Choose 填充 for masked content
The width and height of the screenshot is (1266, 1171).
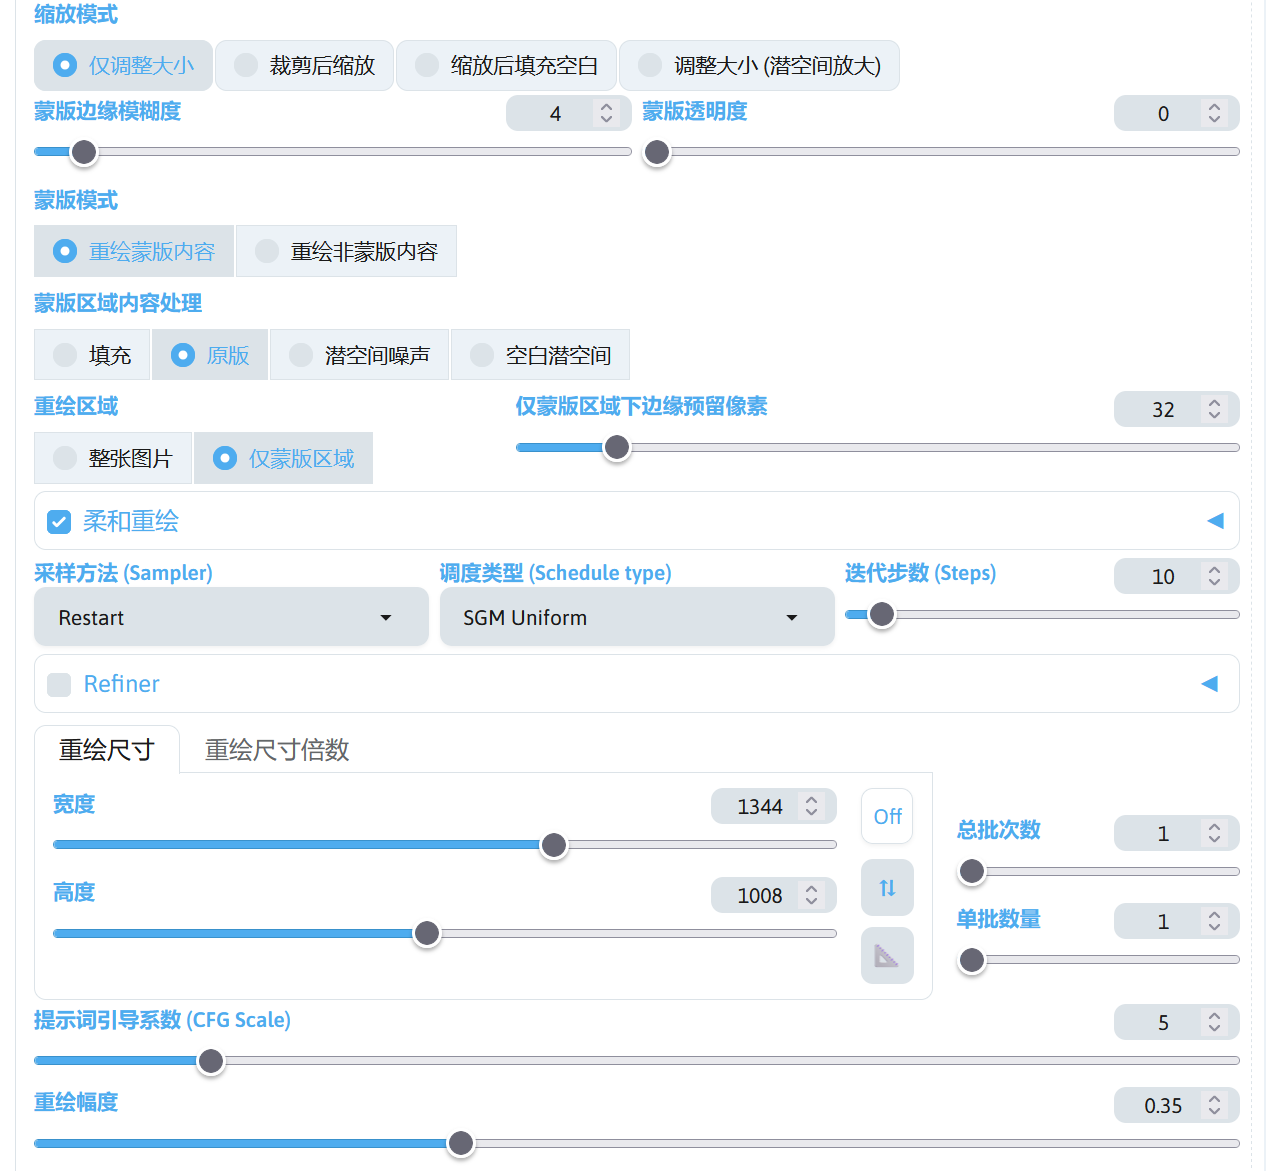(x=92, y=356)
